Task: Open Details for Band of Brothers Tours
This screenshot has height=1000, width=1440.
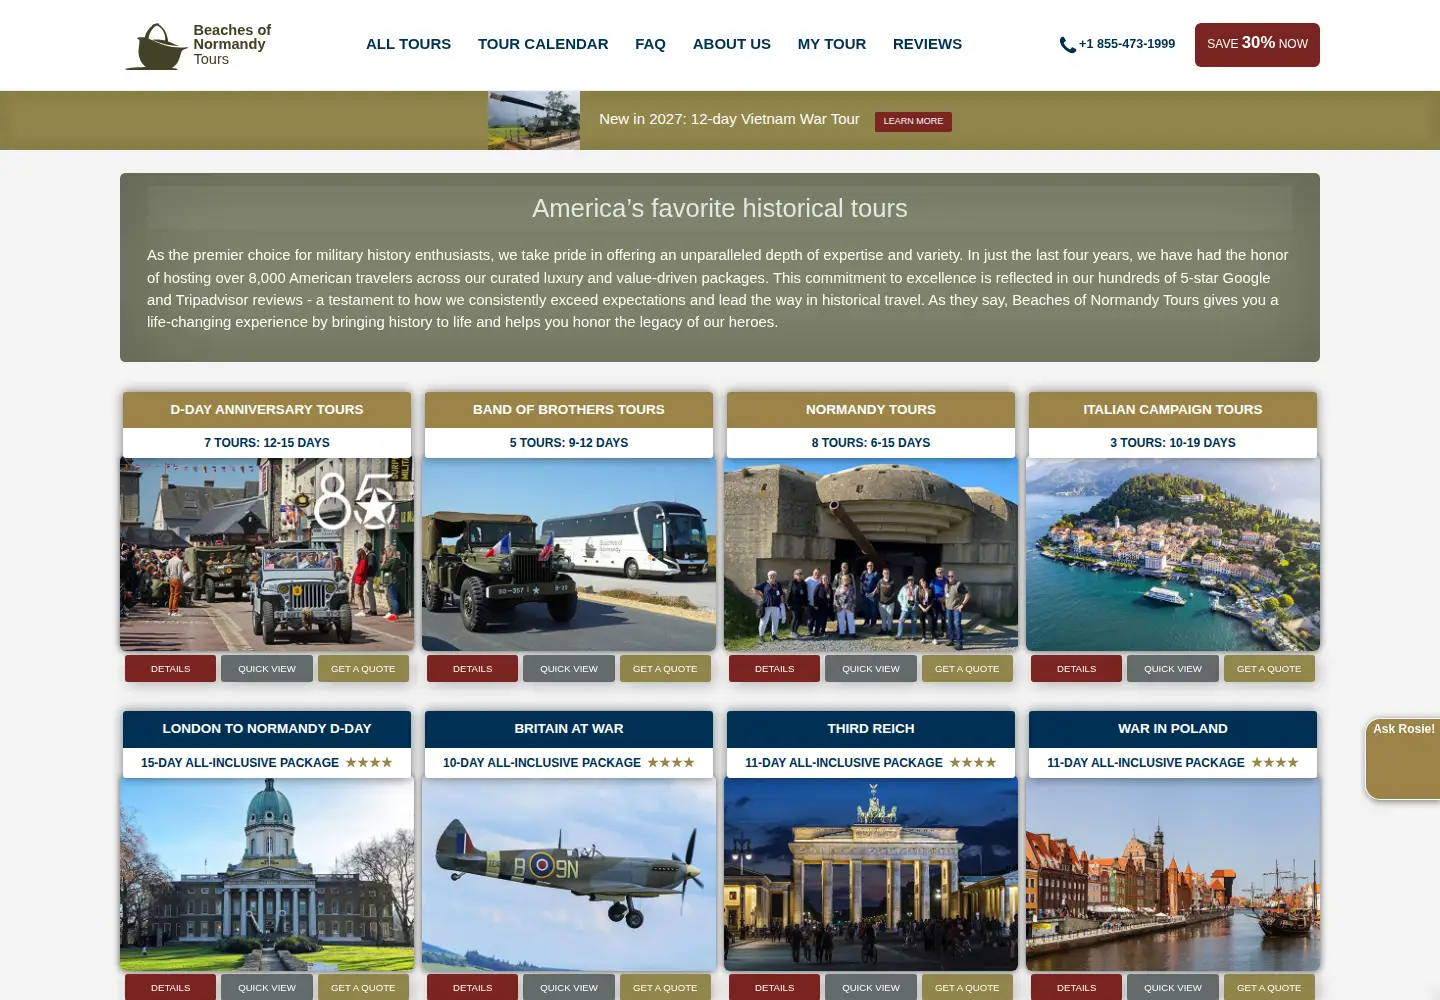Action: [472, 669]
